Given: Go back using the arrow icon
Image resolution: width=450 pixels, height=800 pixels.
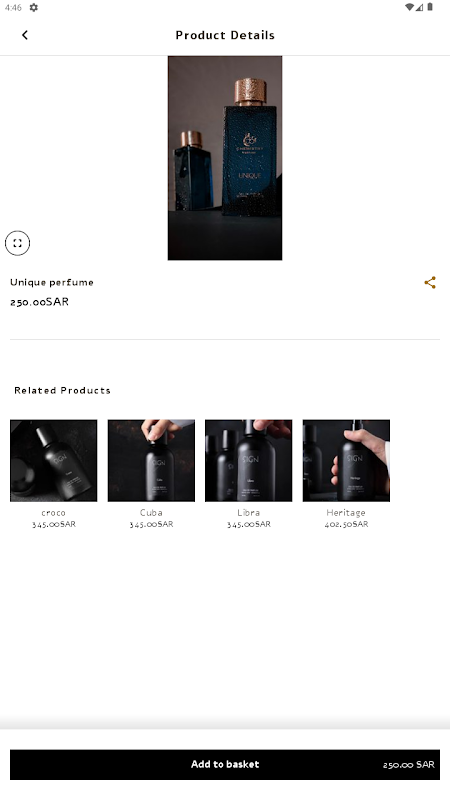Looking at the screenshot, I should tap(24, 35).
